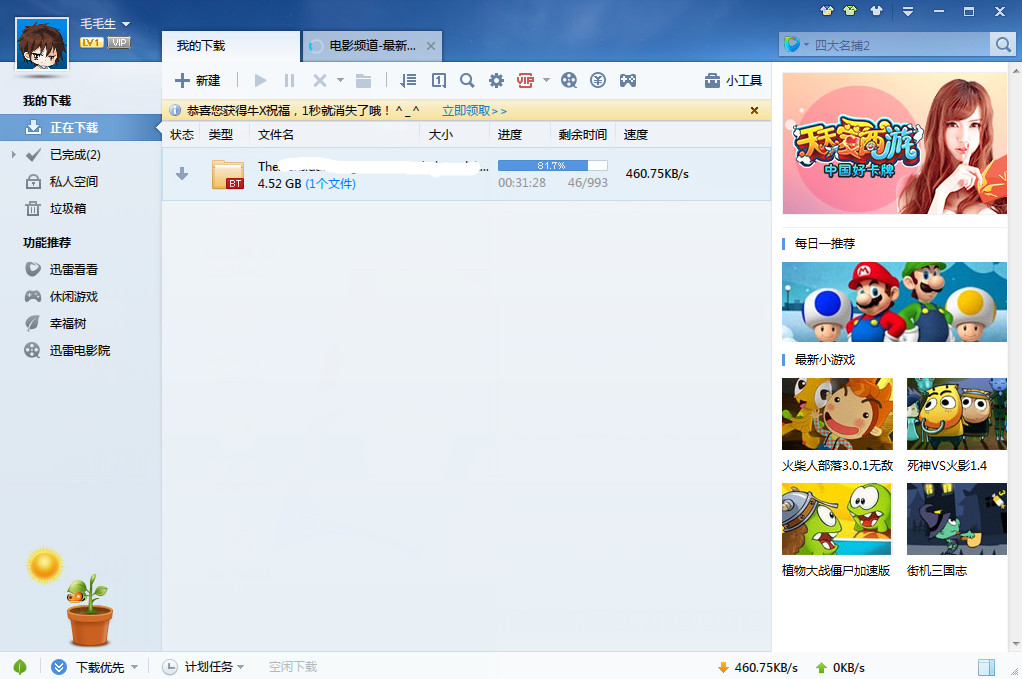Click the 立即领取 link in notification bar

(475, 109)
